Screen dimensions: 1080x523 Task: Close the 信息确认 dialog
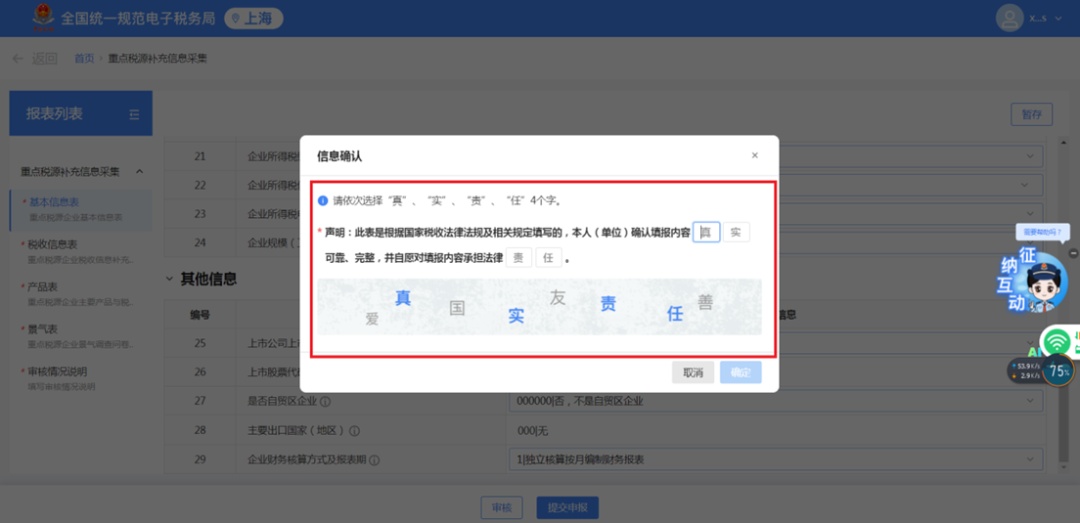click(755, 156)
